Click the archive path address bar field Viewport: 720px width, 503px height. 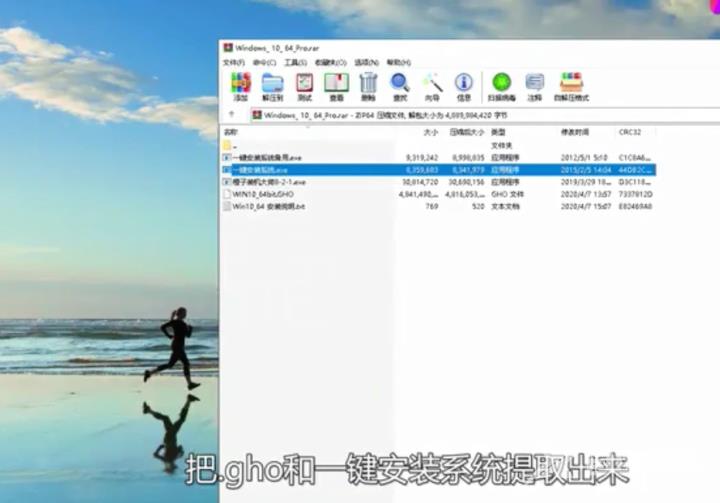tap(486, 115)
